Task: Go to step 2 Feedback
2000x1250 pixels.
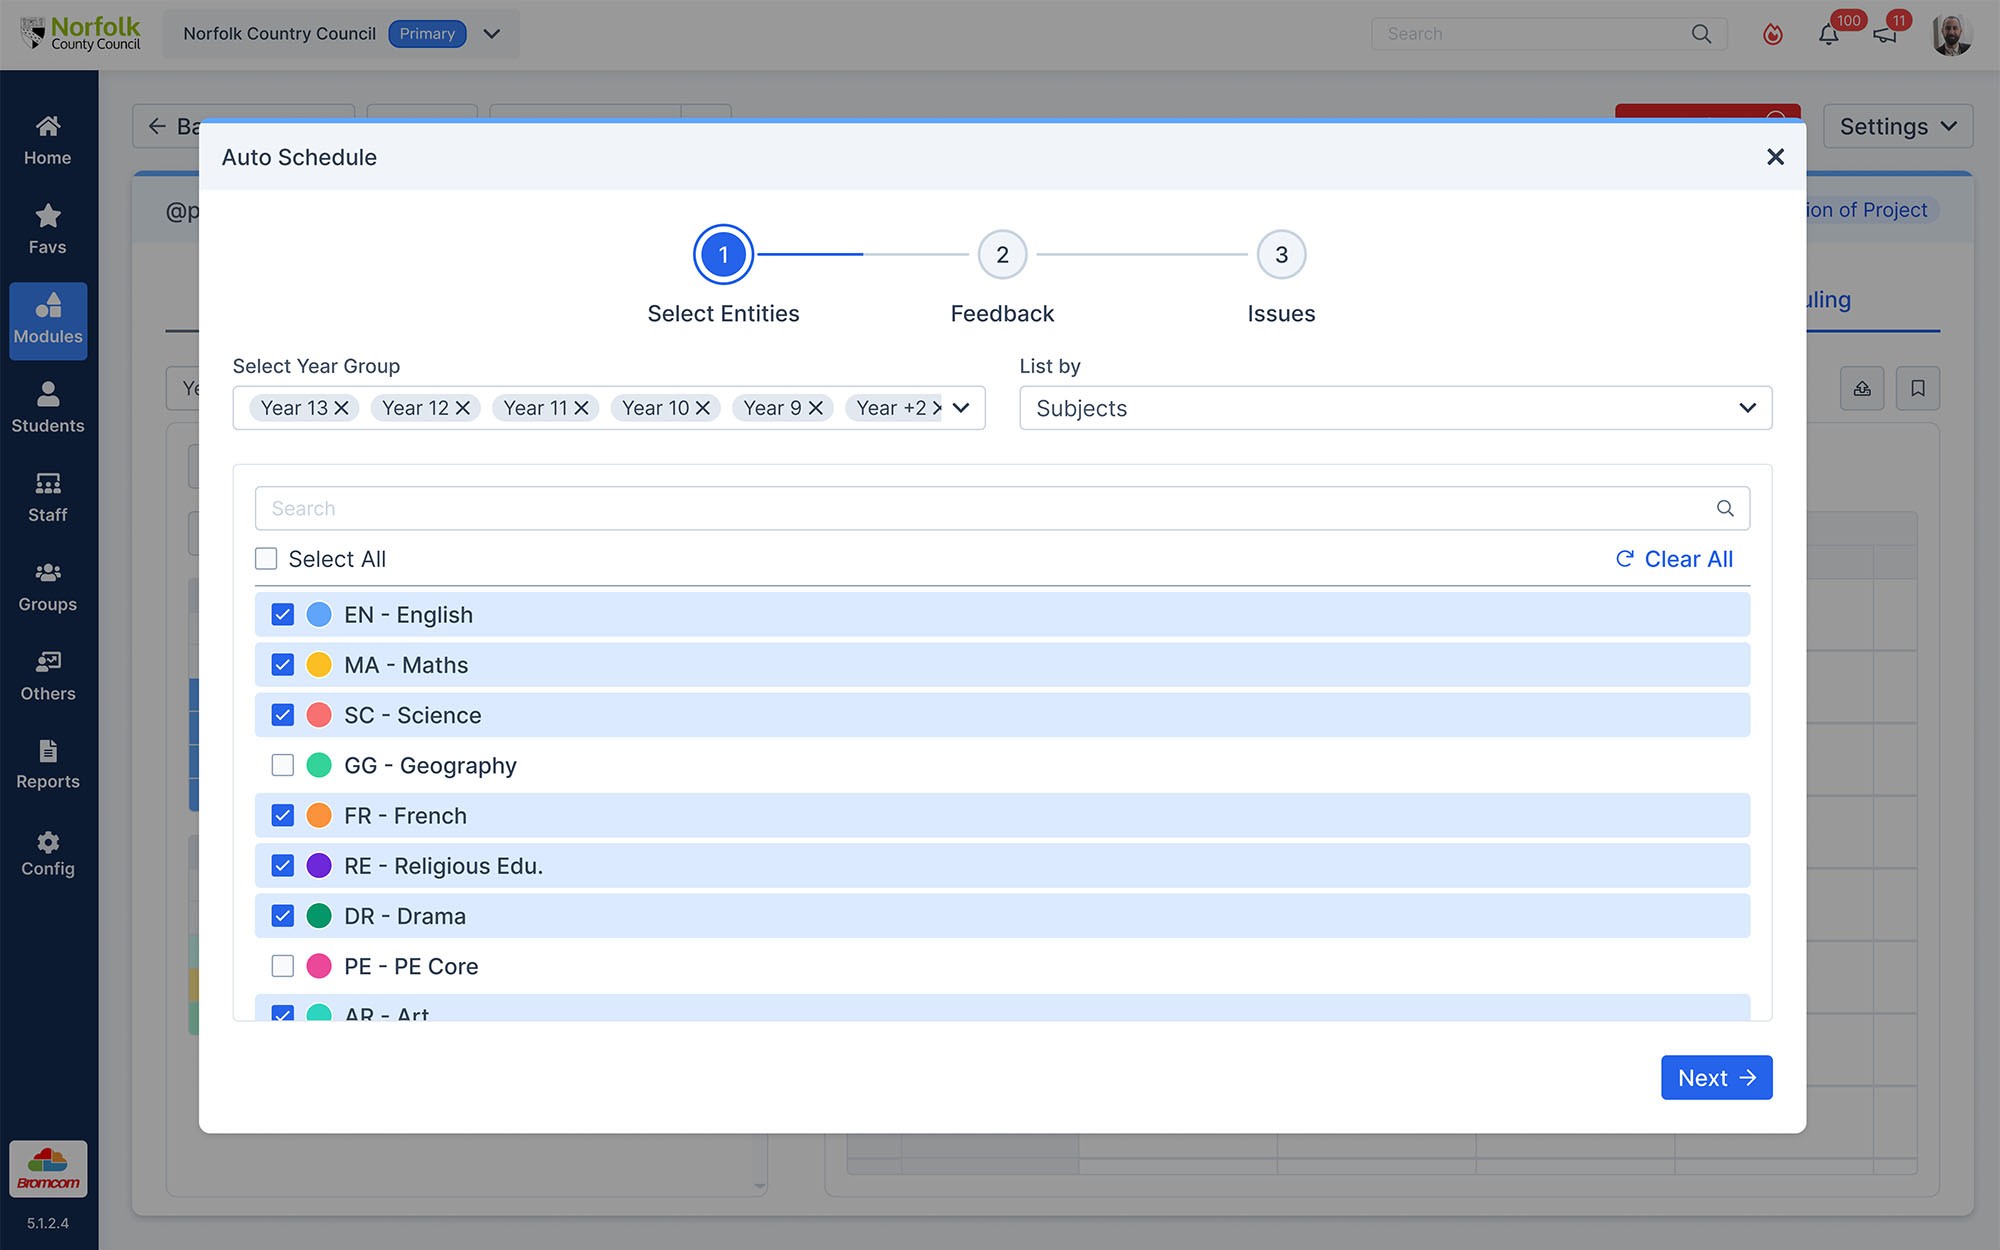Action: coord(1002,255)
